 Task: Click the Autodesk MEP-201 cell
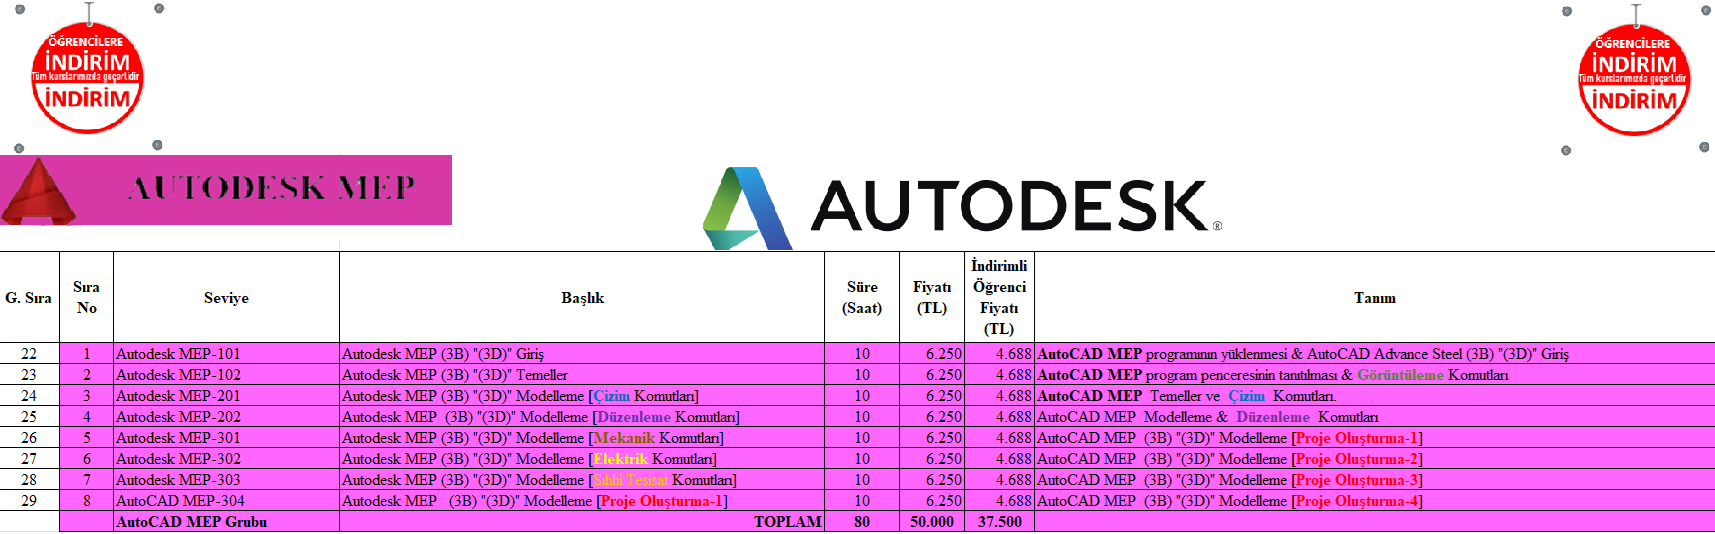point(227,396)
